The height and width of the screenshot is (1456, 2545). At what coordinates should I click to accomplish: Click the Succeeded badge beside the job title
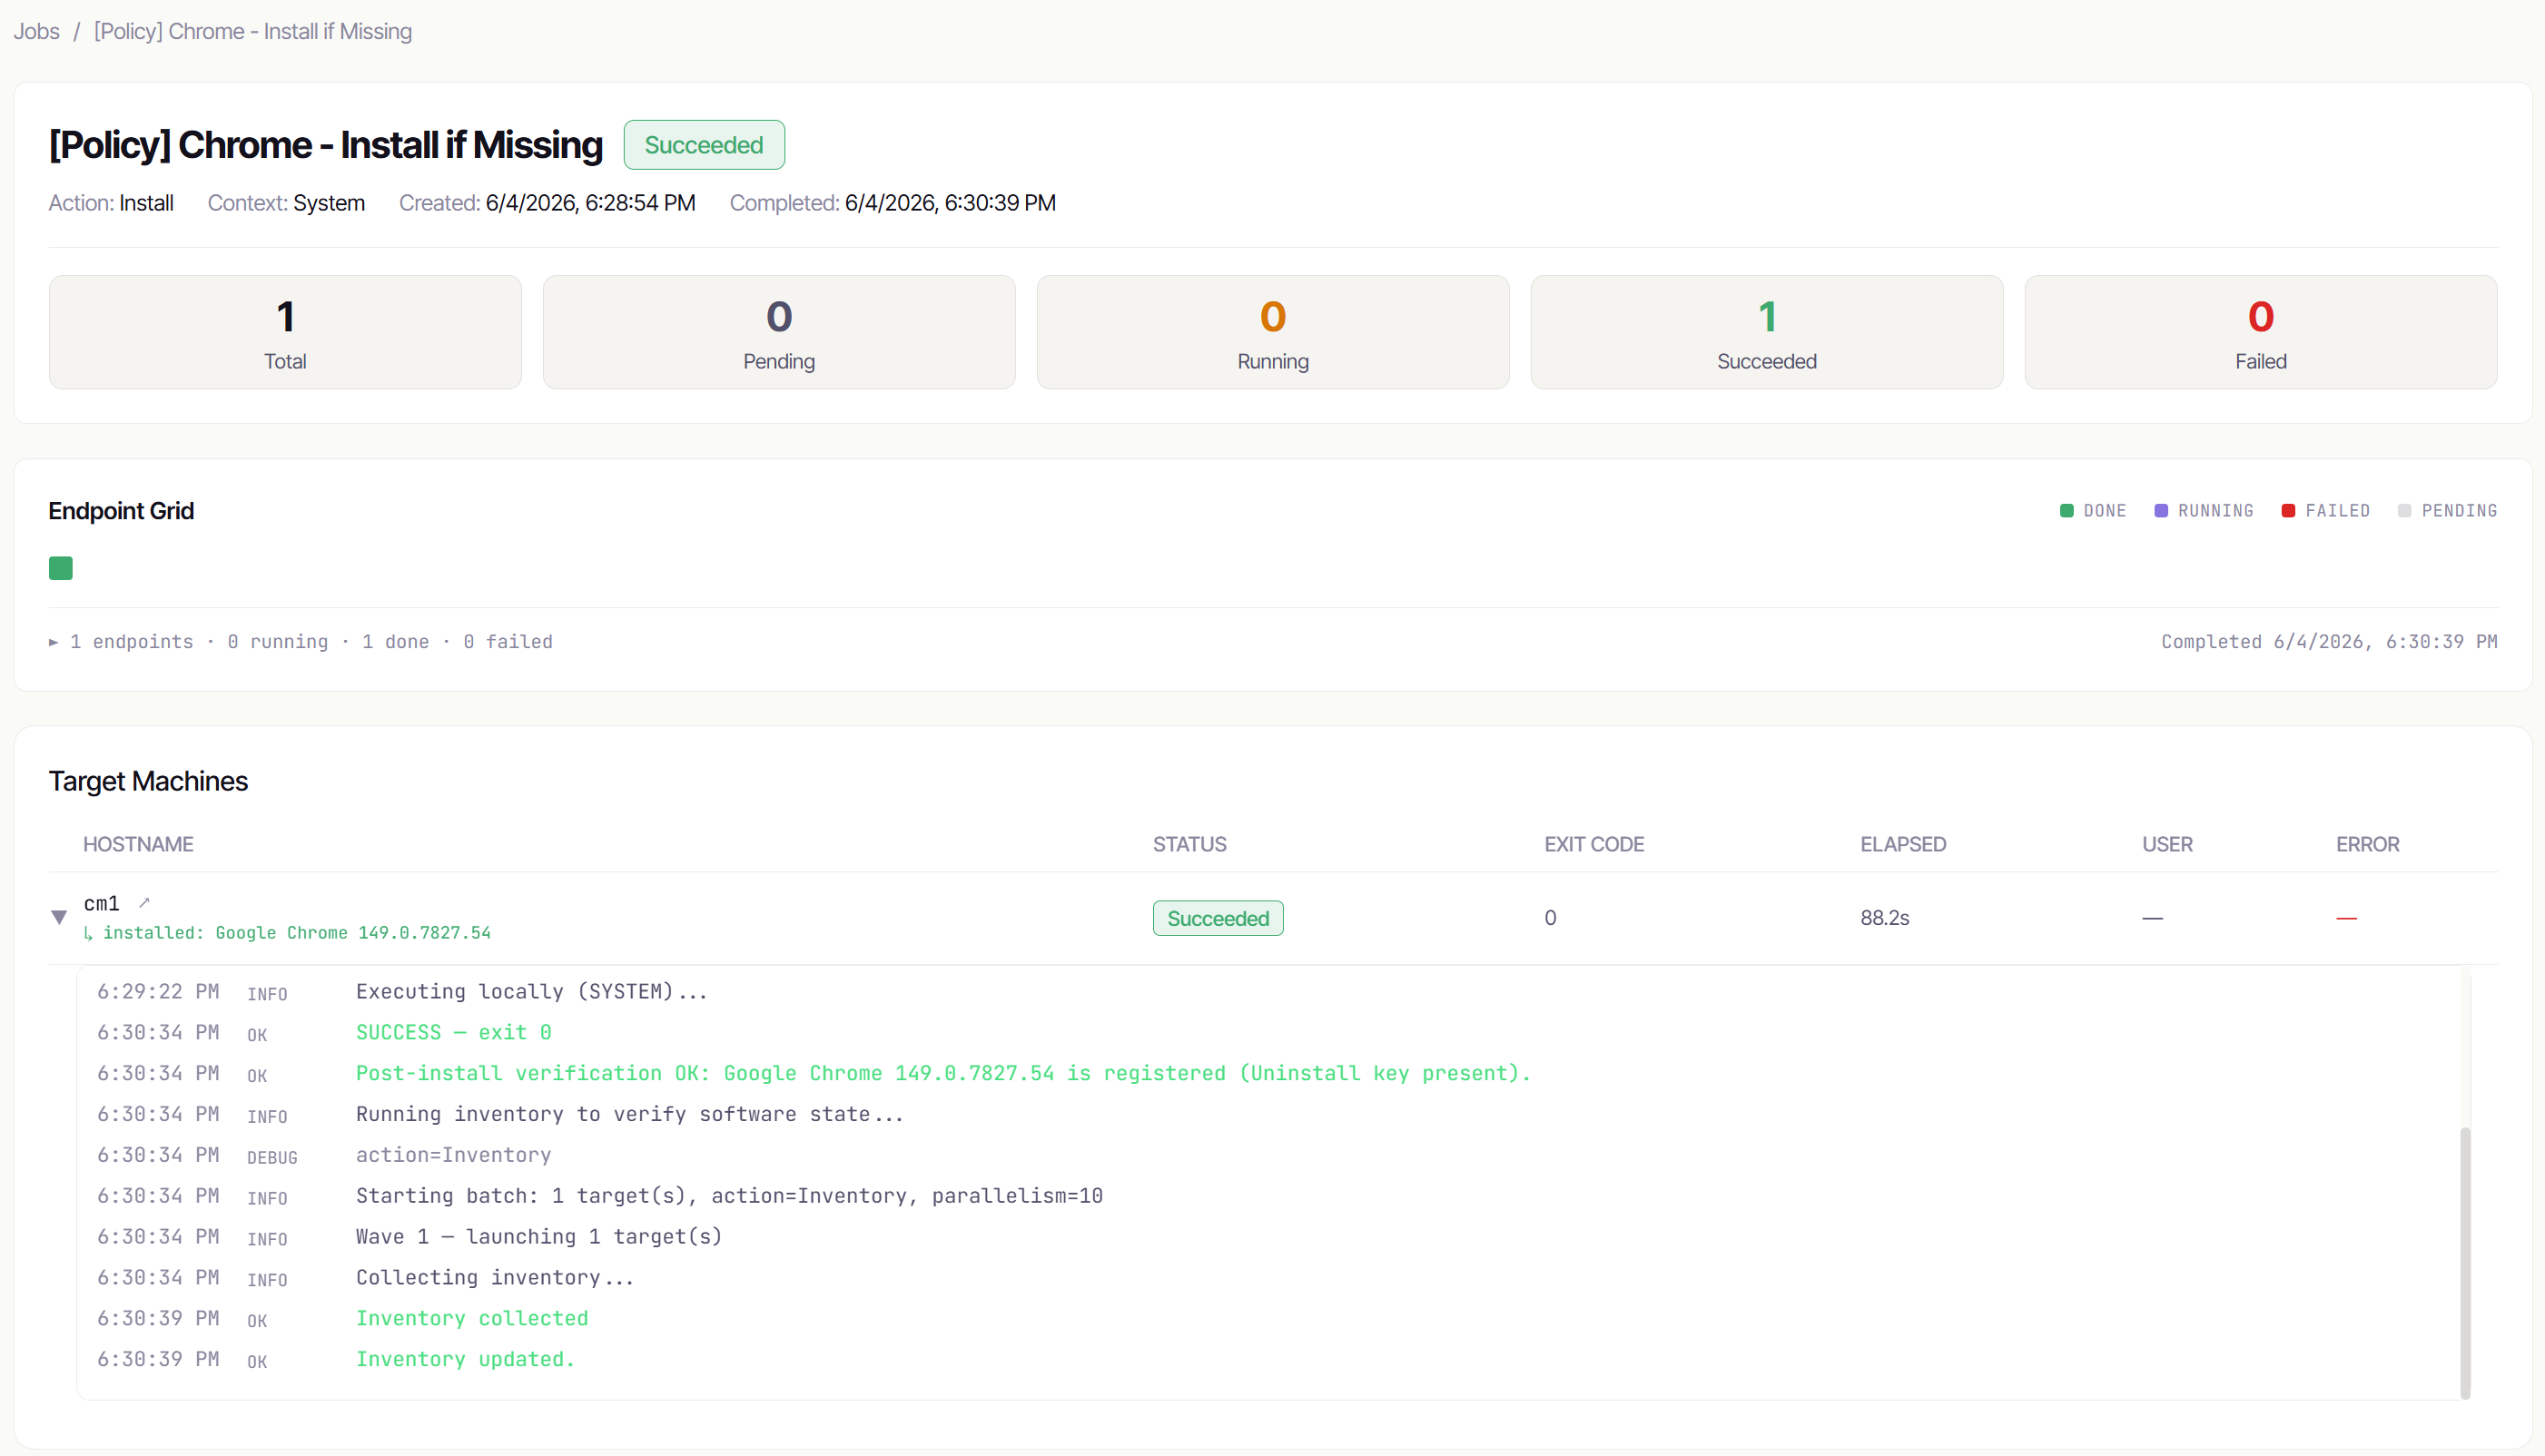tap(704, 145)
